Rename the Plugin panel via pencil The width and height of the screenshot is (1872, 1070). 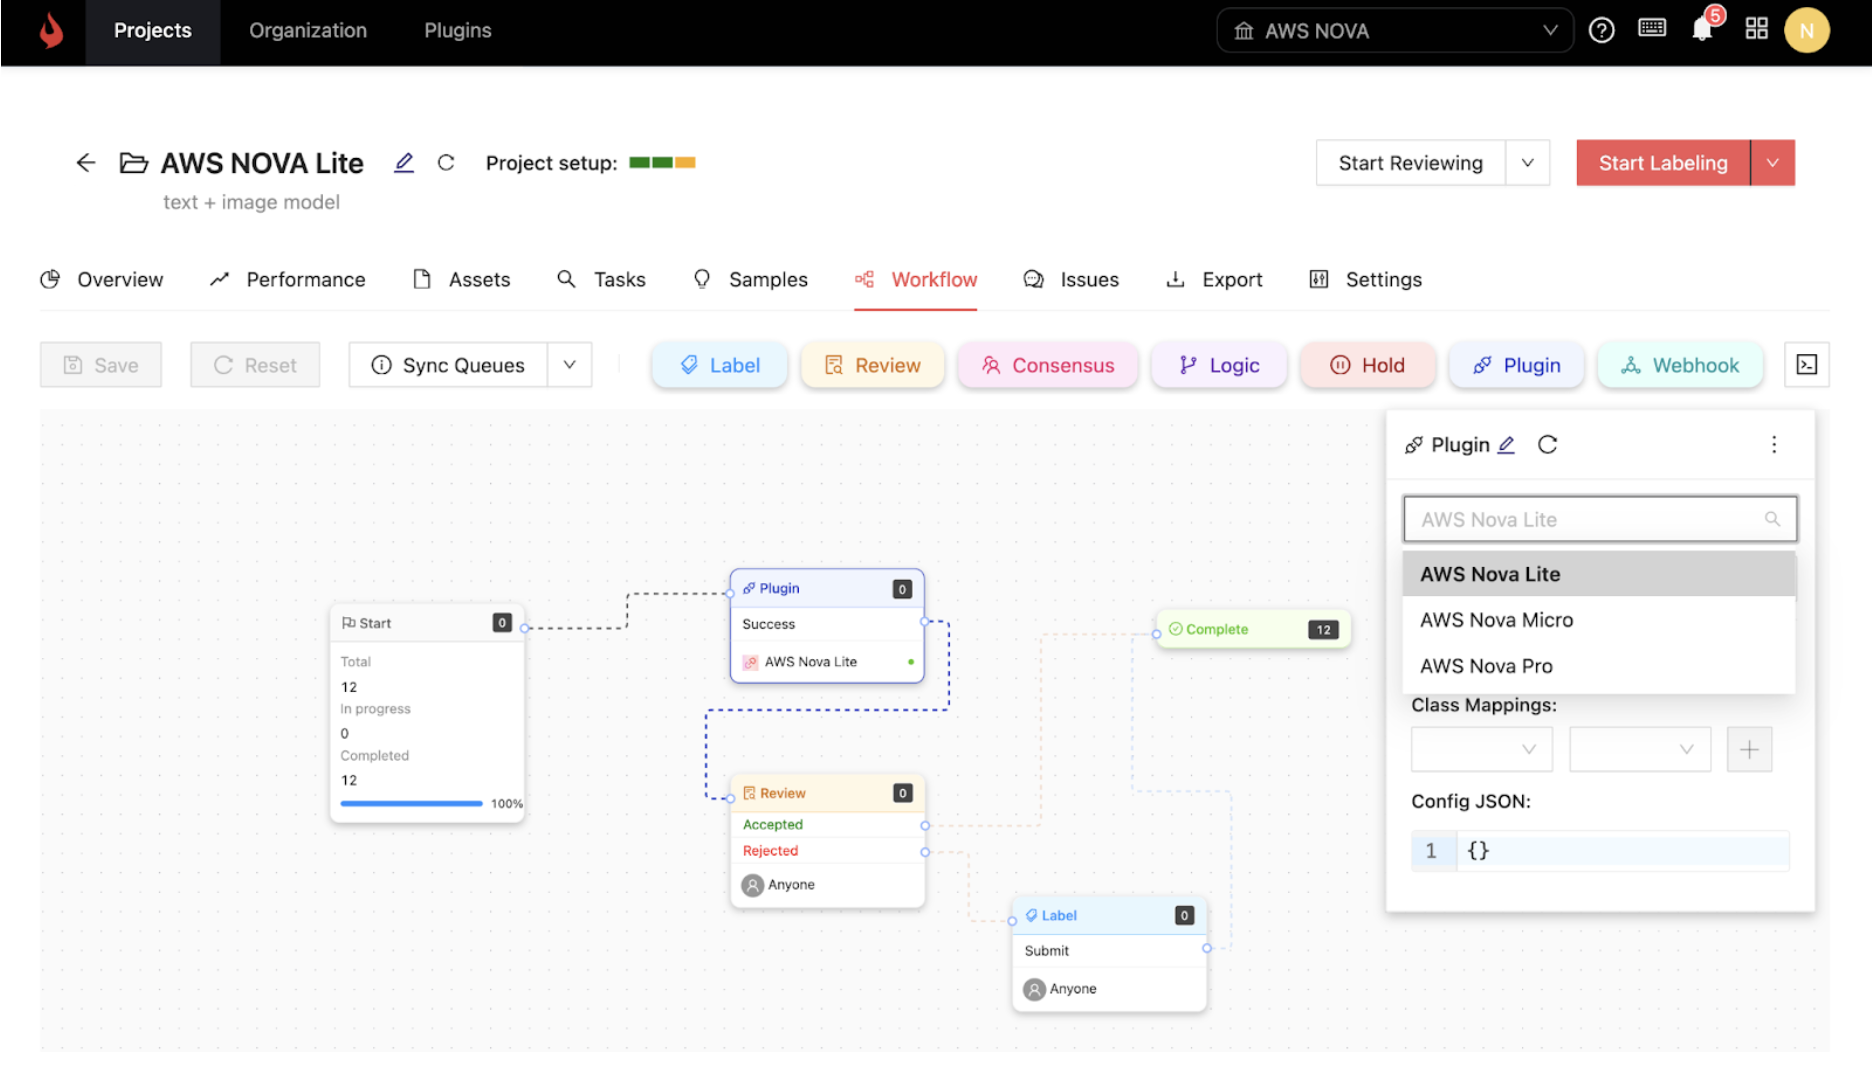click(x=1506, y=445)
